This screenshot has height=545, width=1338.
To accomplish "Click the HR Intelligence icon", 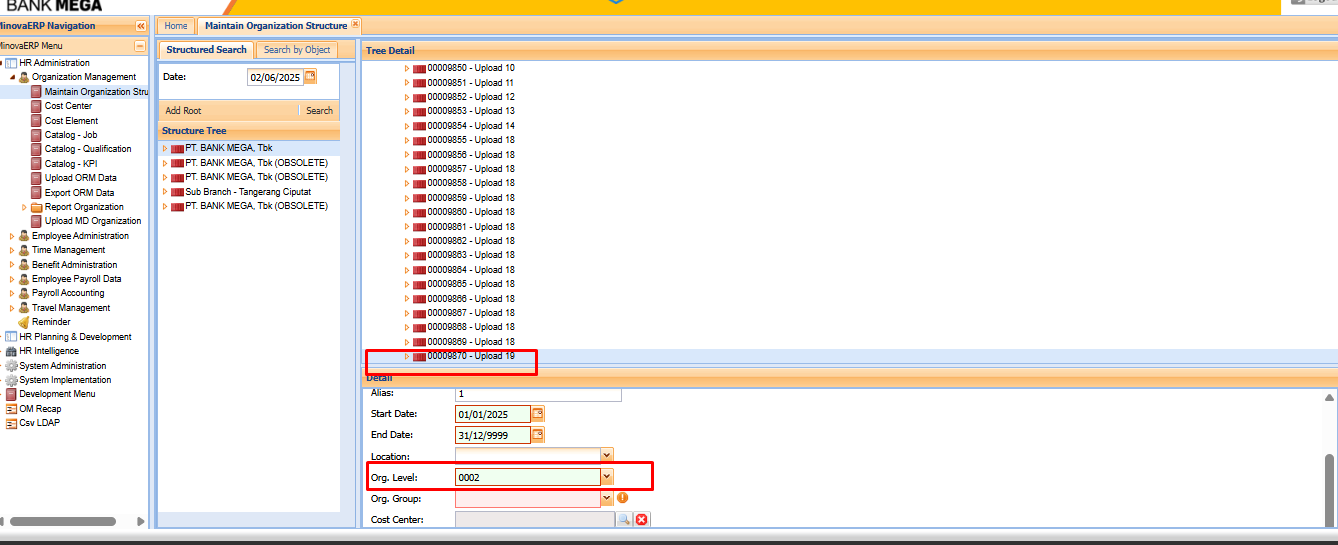I will click(x=11, y=351).
